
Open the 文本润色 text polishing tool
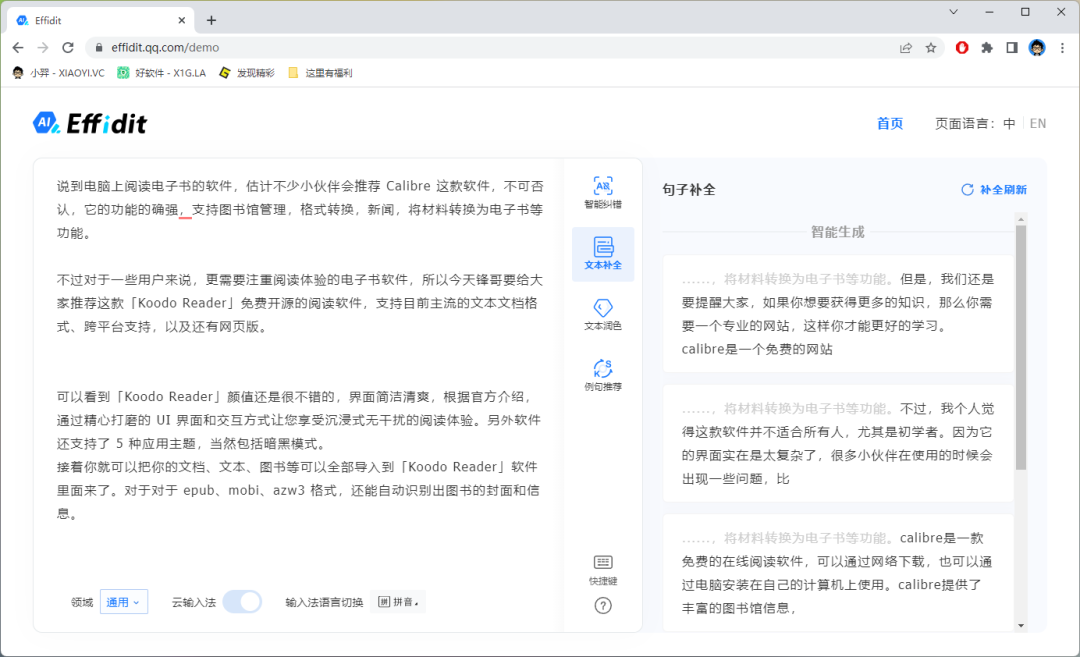click(x=602, y=315)
